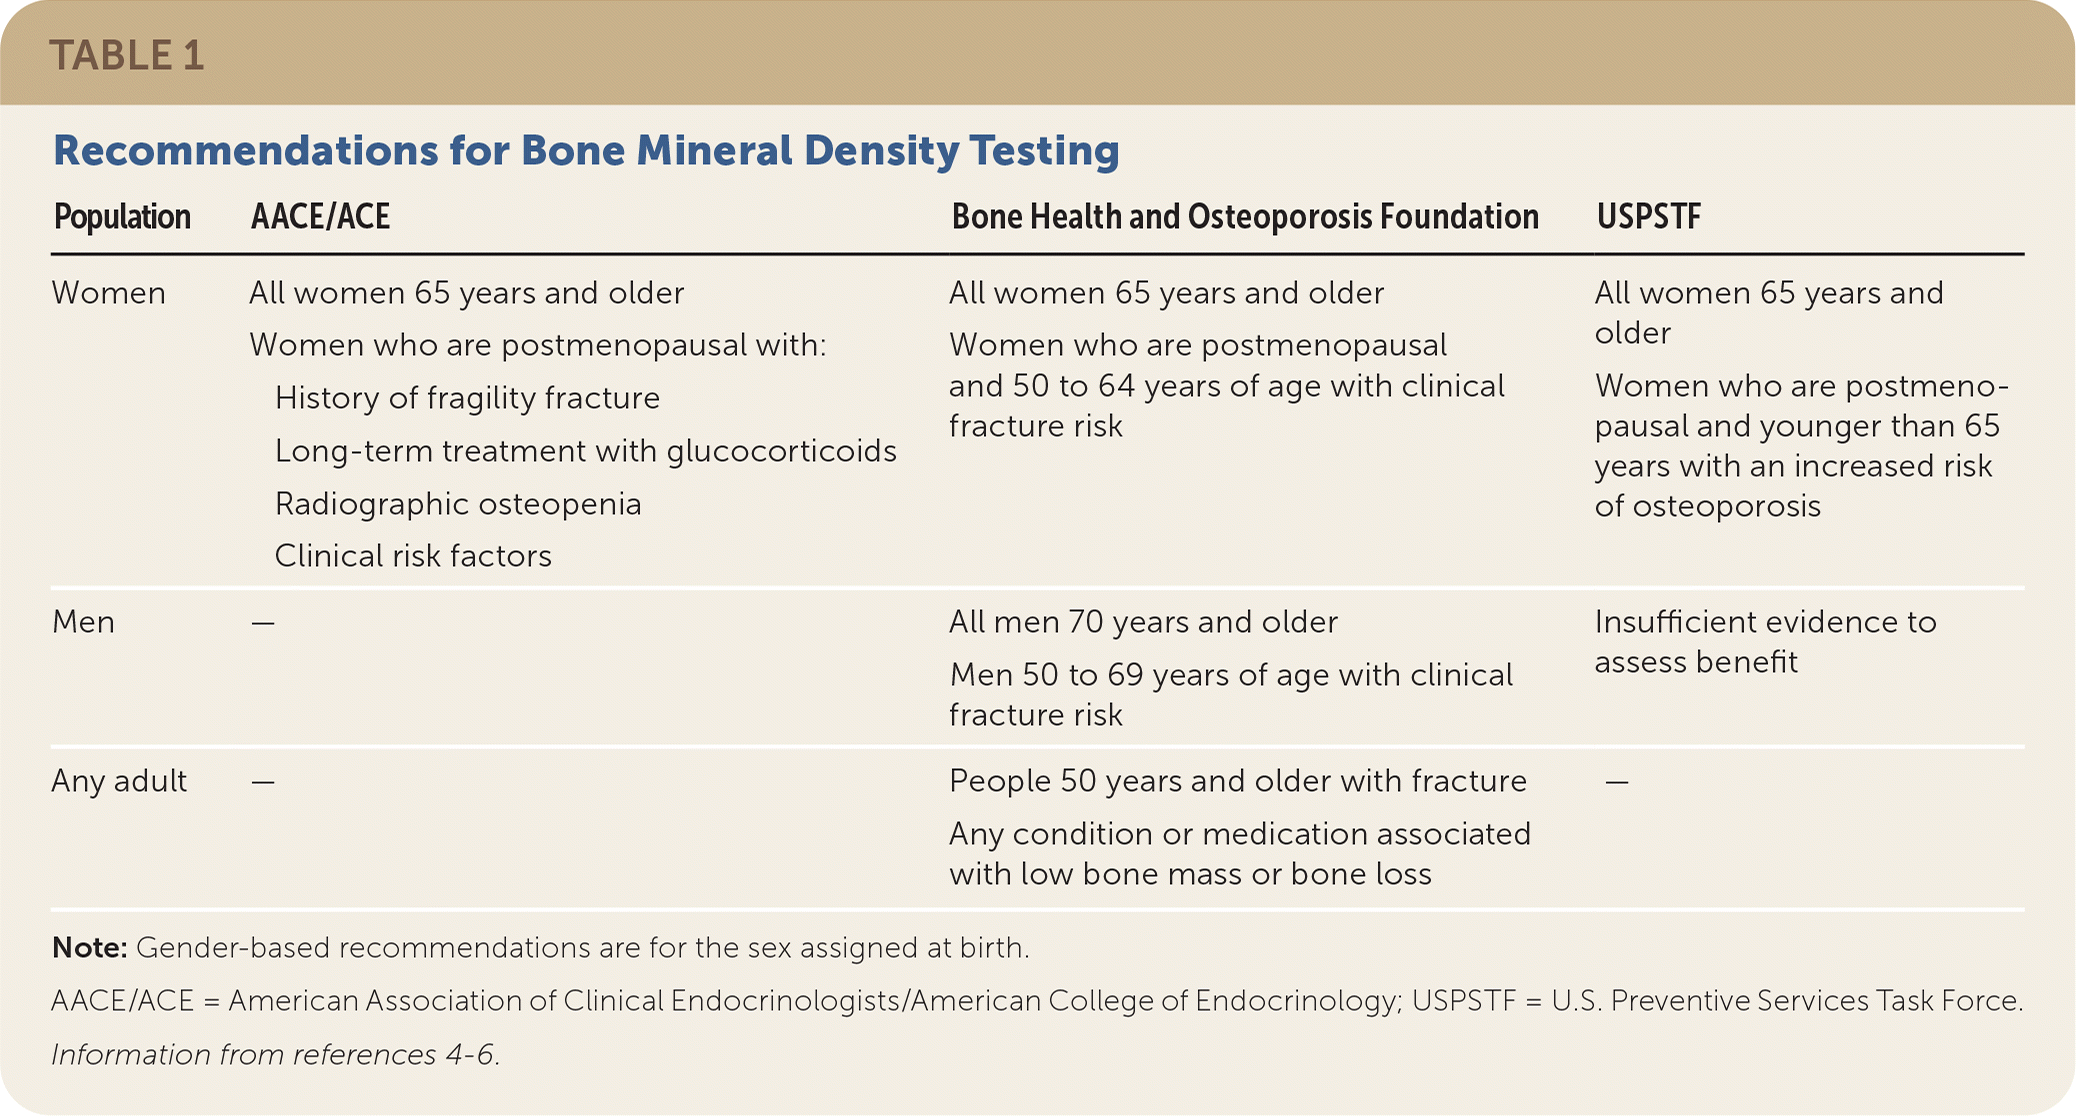Click the Clinical risk factors entry

pos(413,556)
